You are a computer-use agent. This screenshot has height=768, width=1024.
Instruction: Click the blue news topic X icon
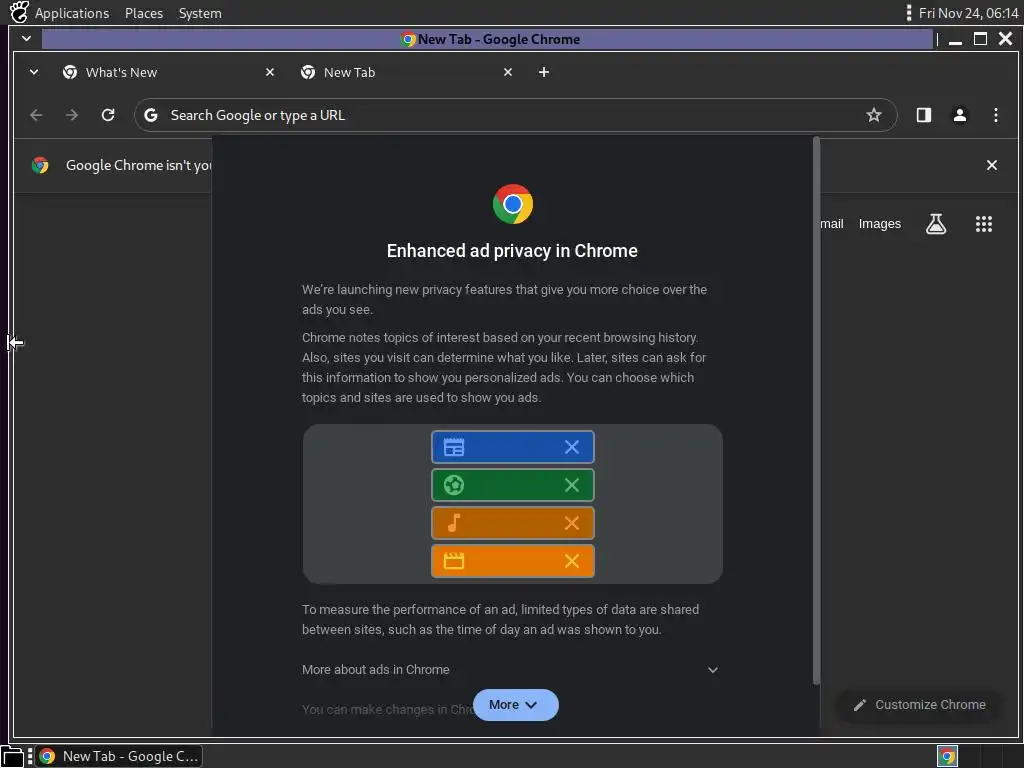coord(571,447)
